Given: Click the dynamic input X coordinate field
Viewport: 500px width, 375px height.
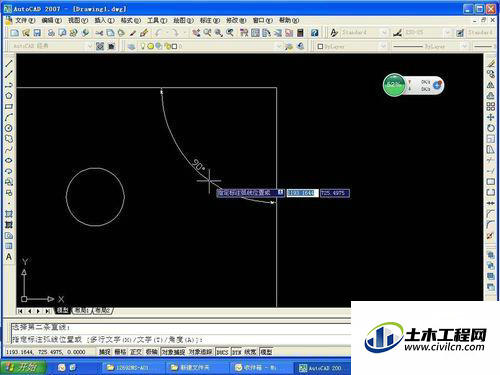Looking at the screenshot, I should point(302,193).
